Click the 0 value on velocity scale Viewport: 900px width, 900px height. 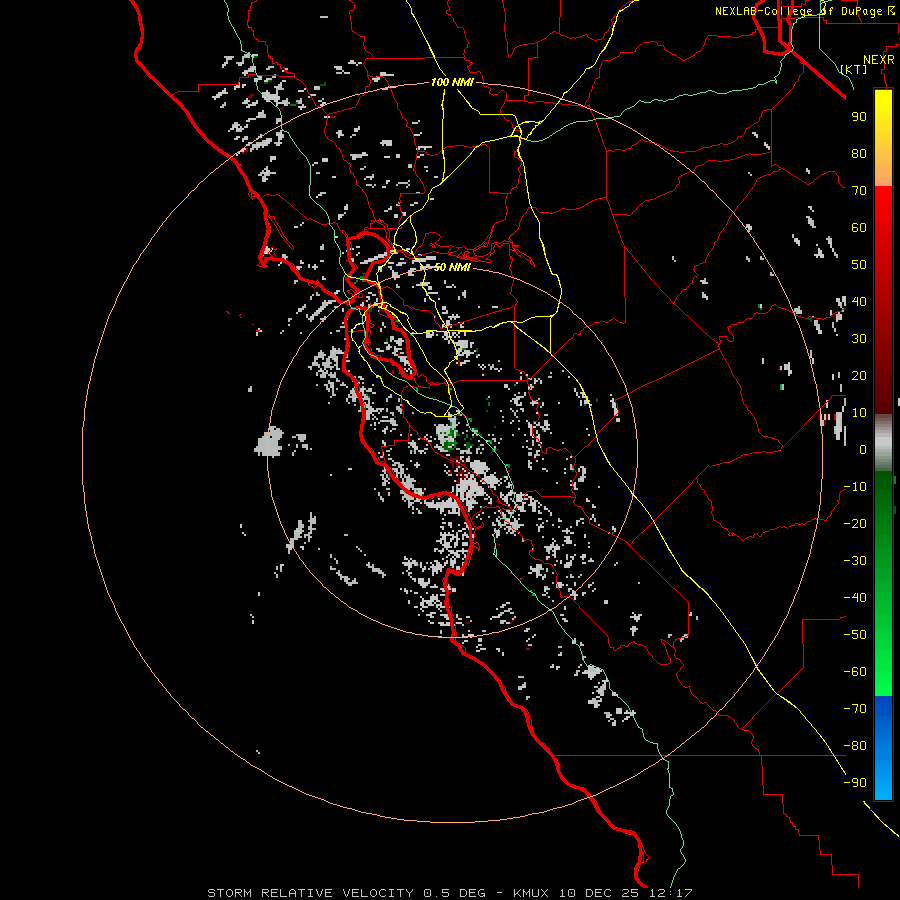point(863,449)
